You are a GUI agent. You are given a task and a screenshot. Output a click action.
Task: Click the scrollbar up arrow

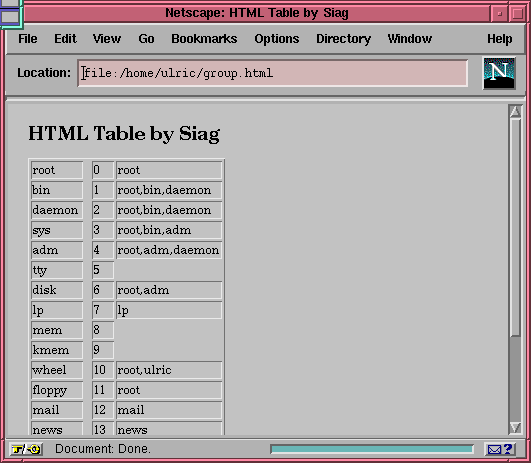tap(515, 111)
